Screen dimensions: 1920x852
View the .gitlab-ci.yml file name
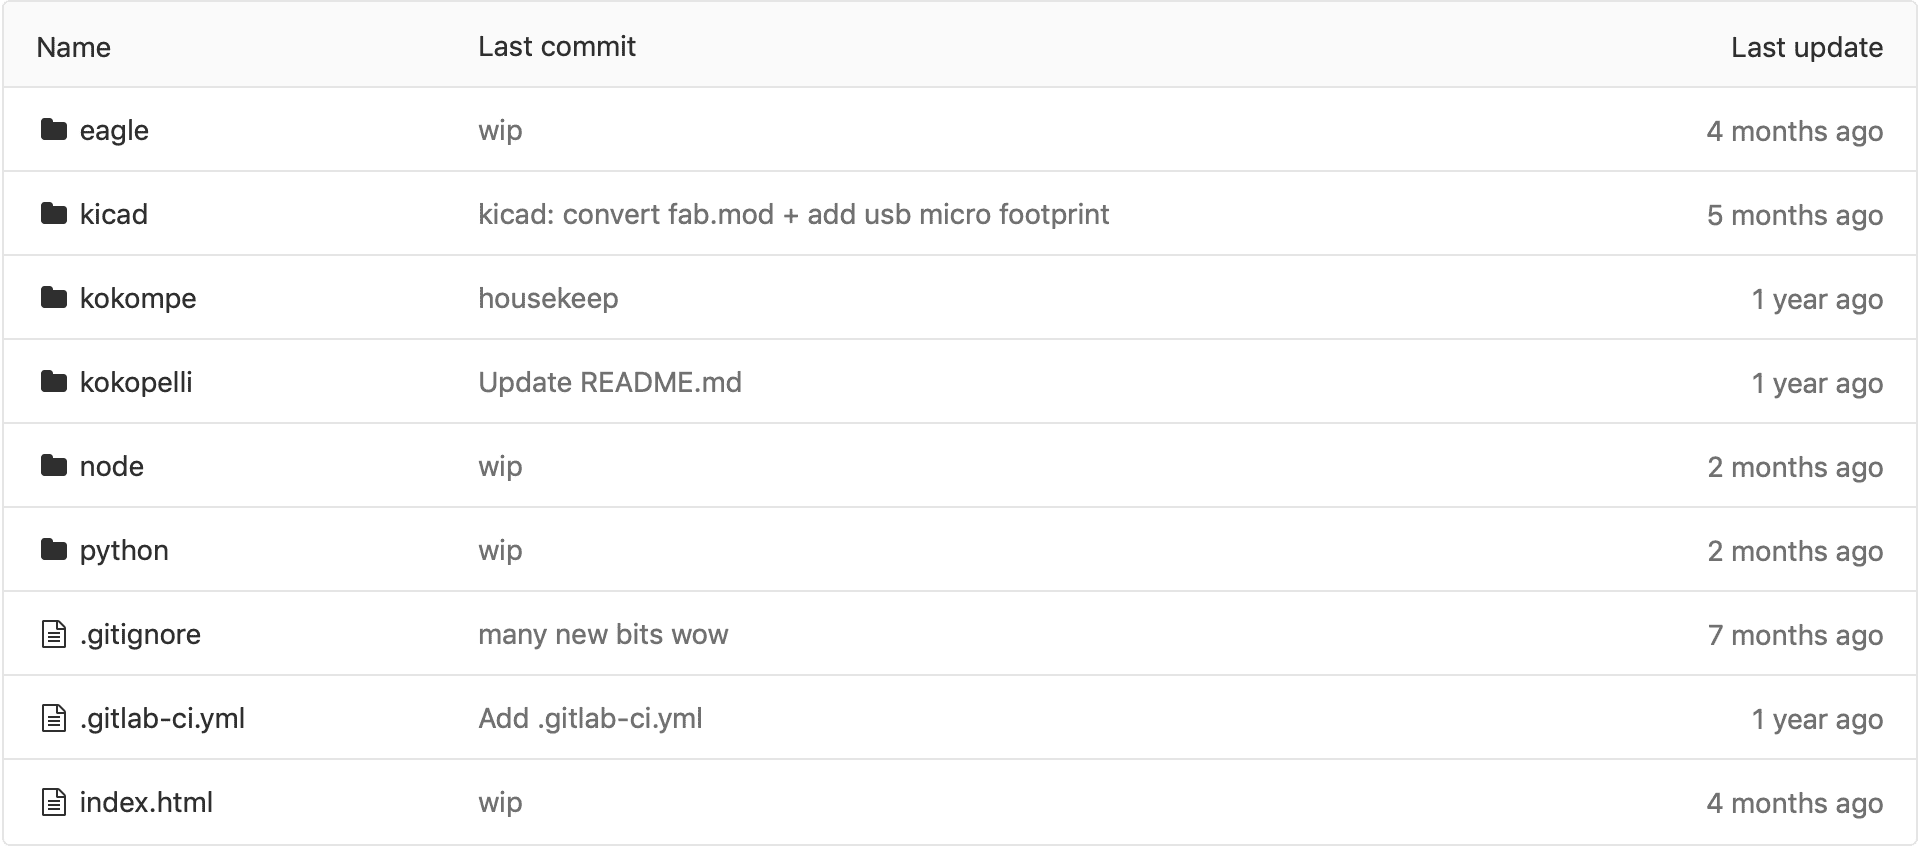pyautogui.click(x=162, y=719)
